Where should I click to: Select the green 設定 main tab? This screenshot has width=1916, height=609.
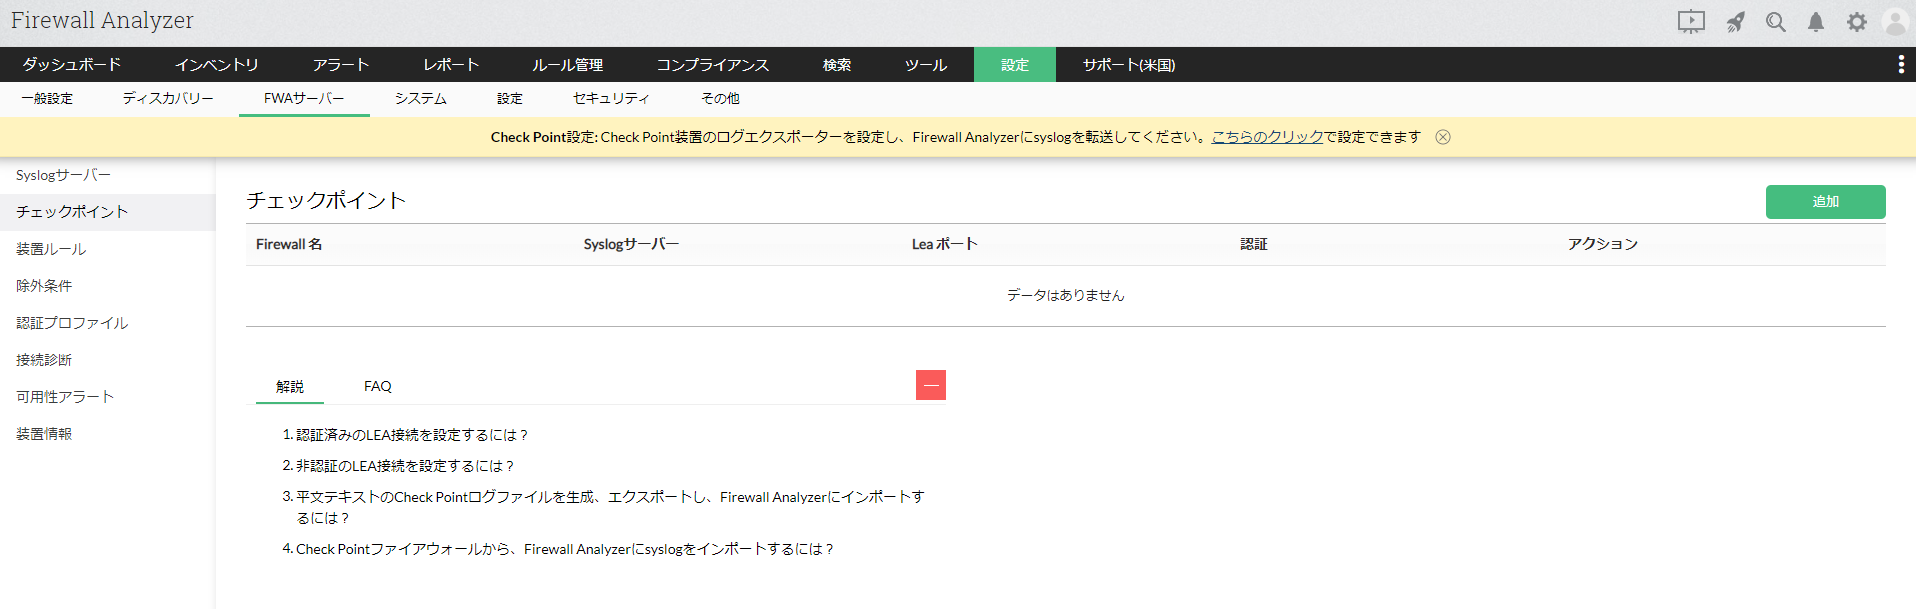pyautogui.click(x=1015, y=65)
